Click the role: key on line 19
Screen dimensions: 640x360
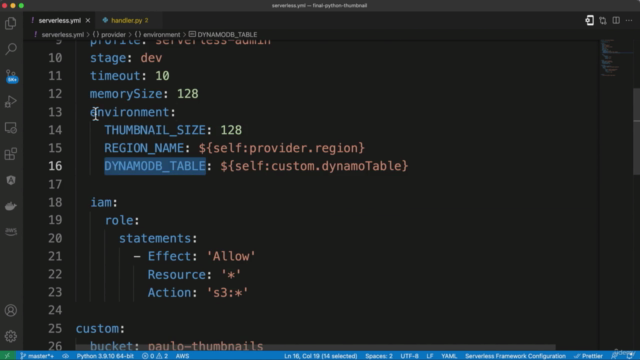122,220
